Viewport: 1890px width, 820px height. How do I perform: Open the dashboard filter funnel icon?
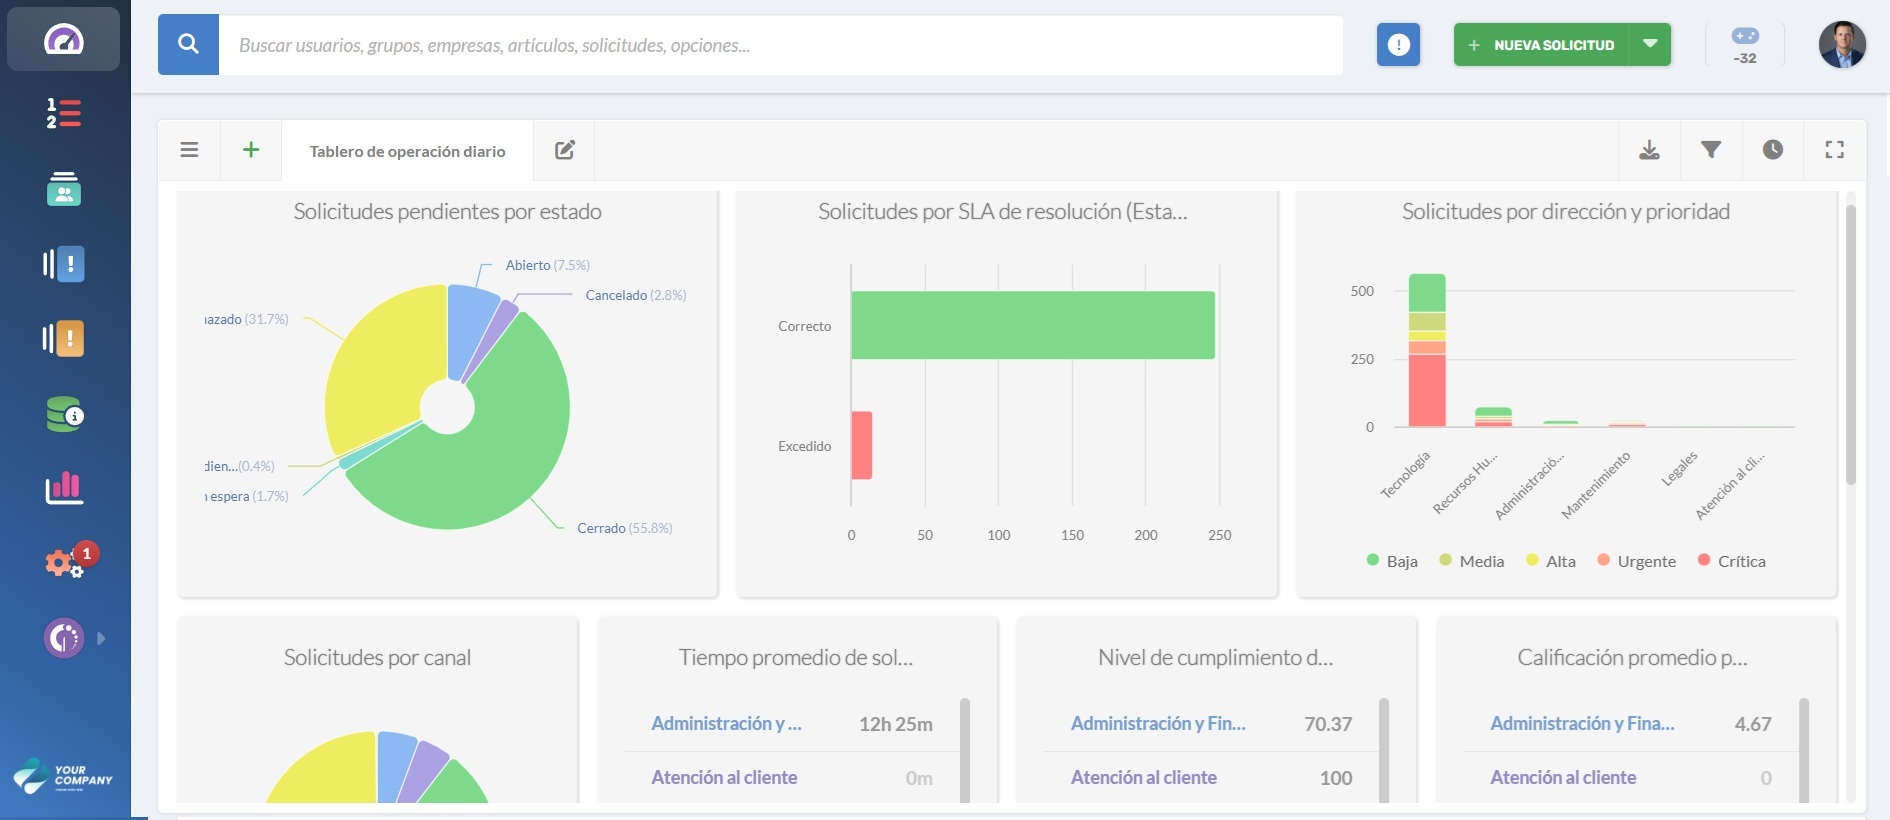pyautogui.click(x=1711, y=150)
